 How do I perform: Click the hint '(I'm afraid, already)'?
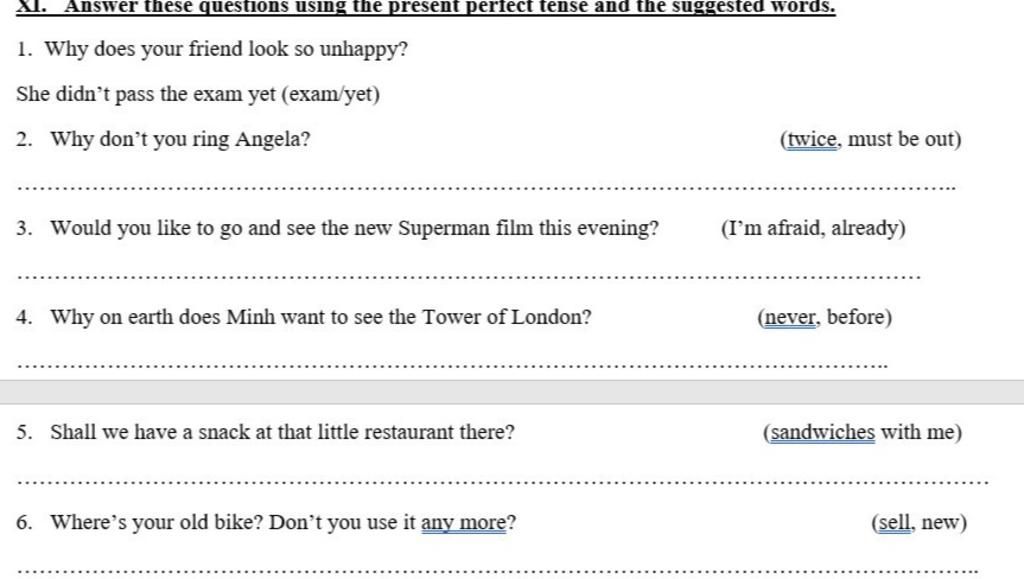click(x=813, y=228)
